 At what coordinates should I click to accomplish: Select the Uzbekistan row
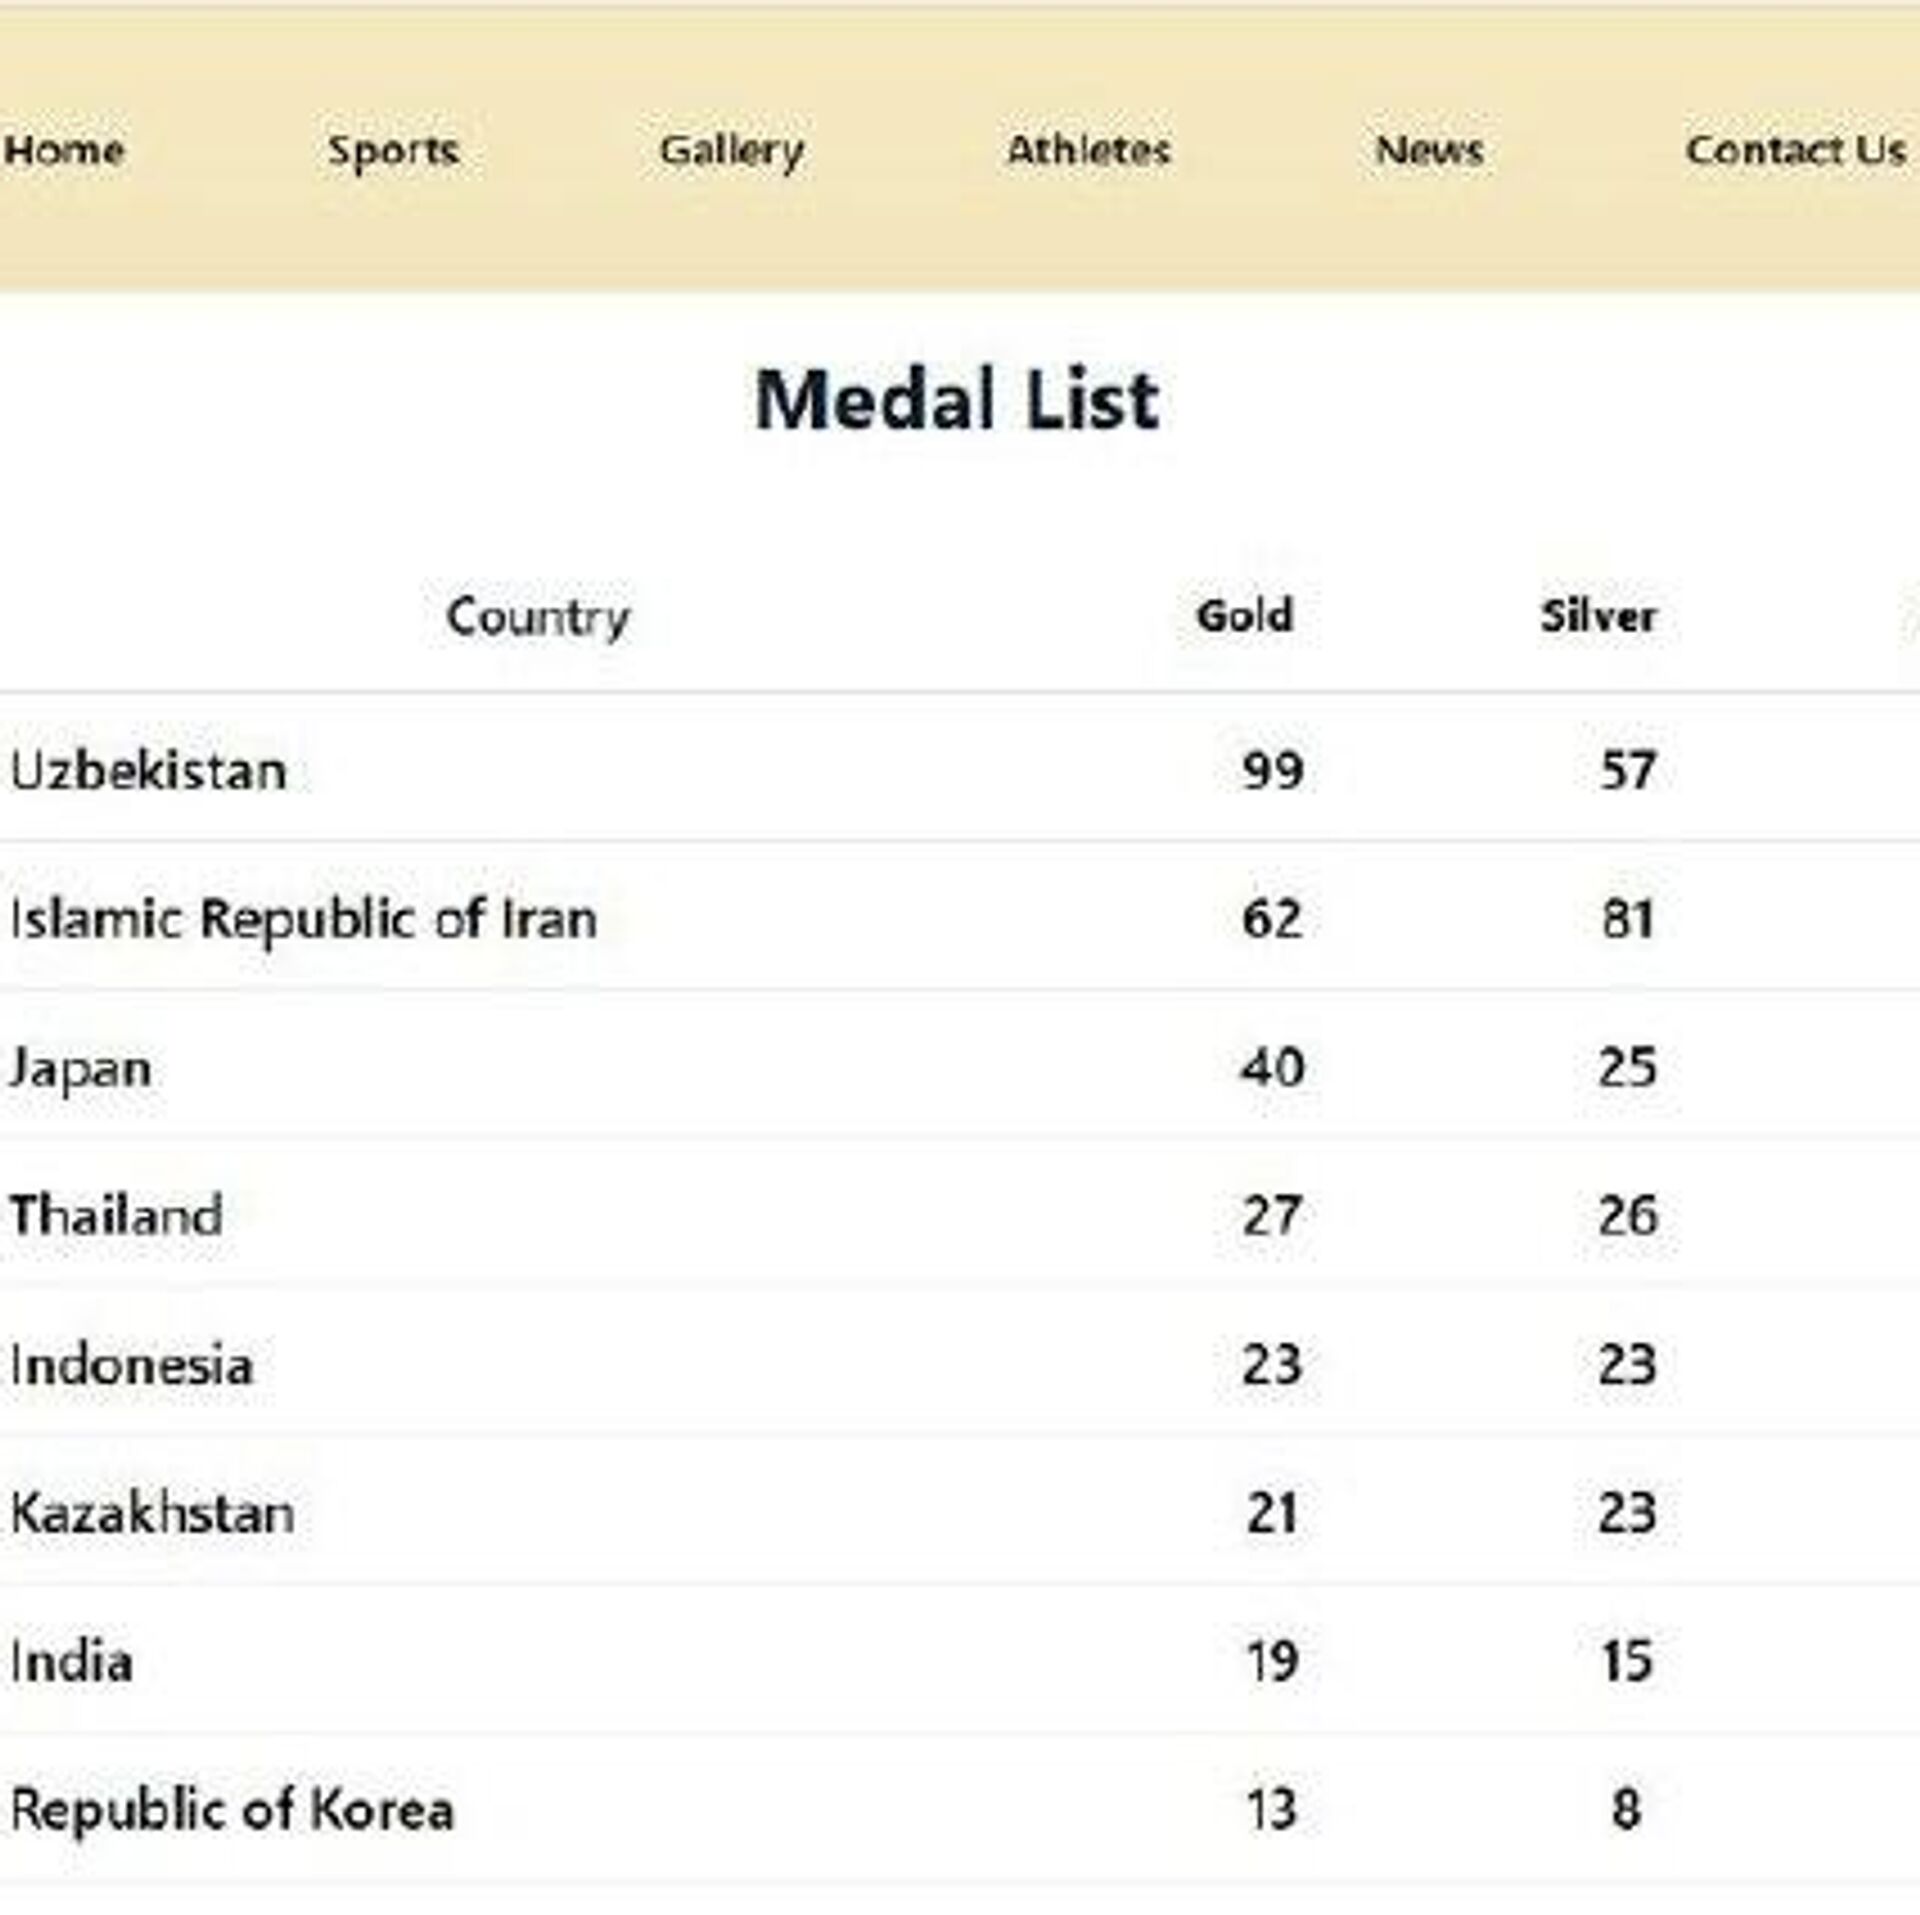pos(149,771)
